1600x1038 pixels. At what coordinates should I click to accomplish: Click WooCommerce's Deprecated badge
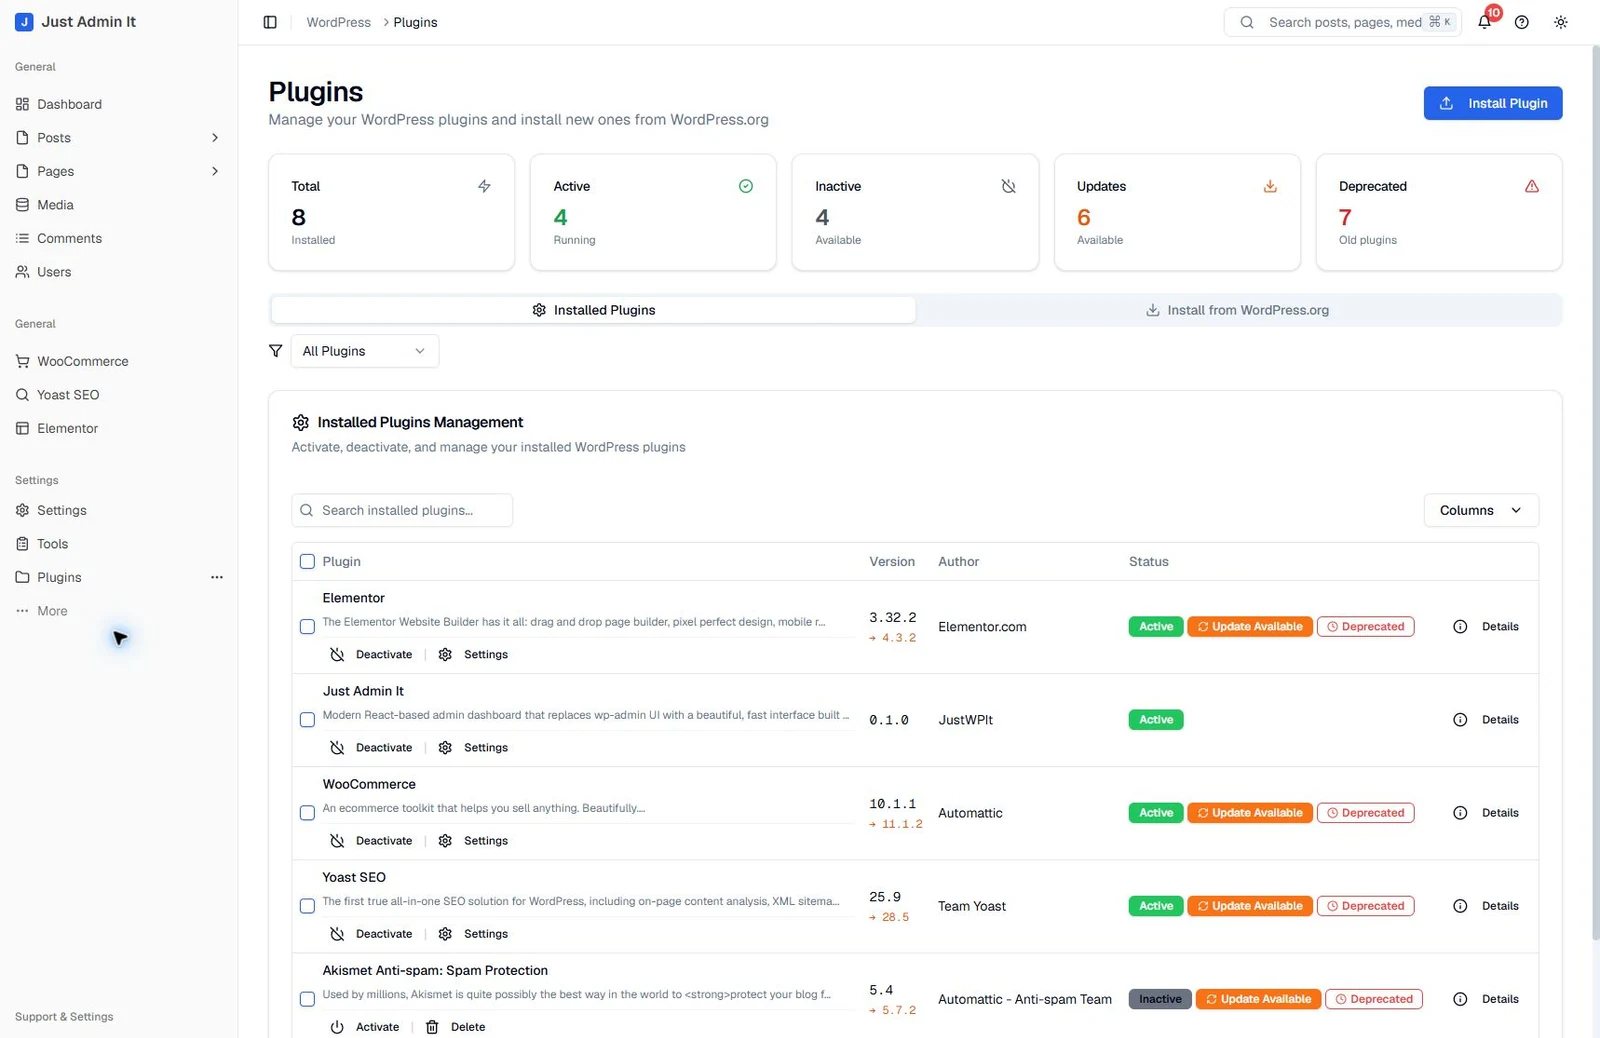tap(1366, 813)
